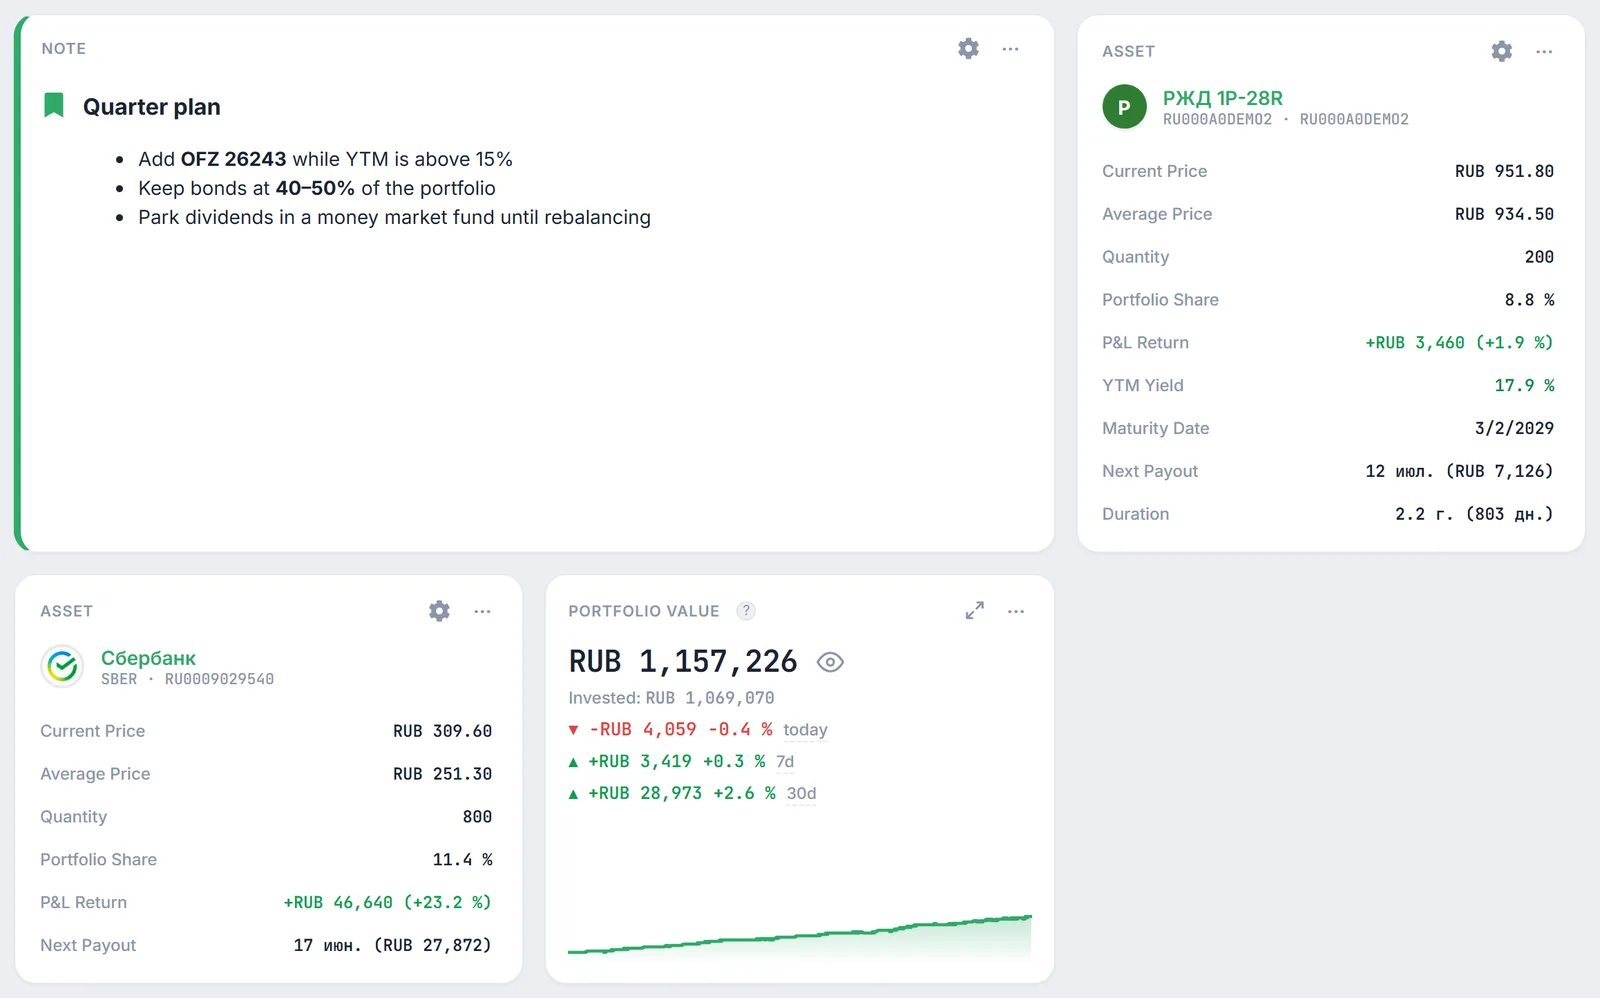The height and width of the screenshot is (998, 1600).
Task: Click Сбербанк P&L return +RUB 46,640
Action: (387, 903)
